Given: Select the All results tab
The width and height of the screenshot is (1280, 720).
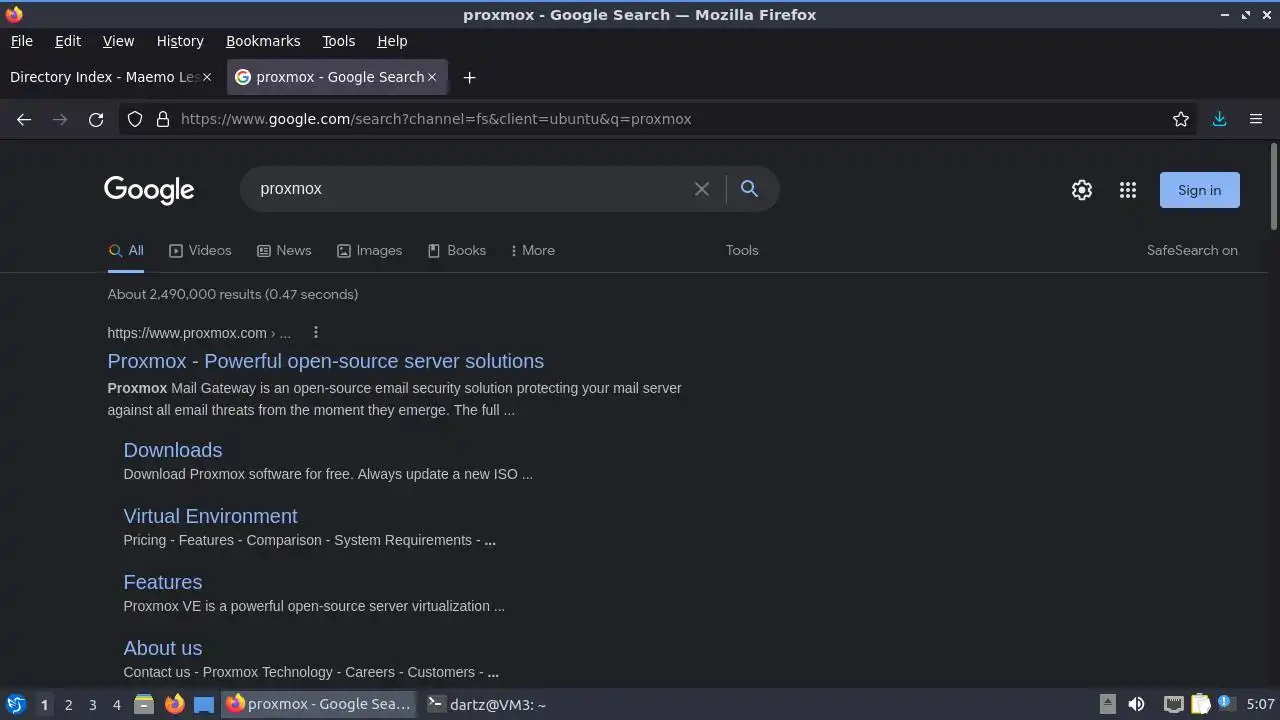Looking at the screenshot, I should (126, 251).
